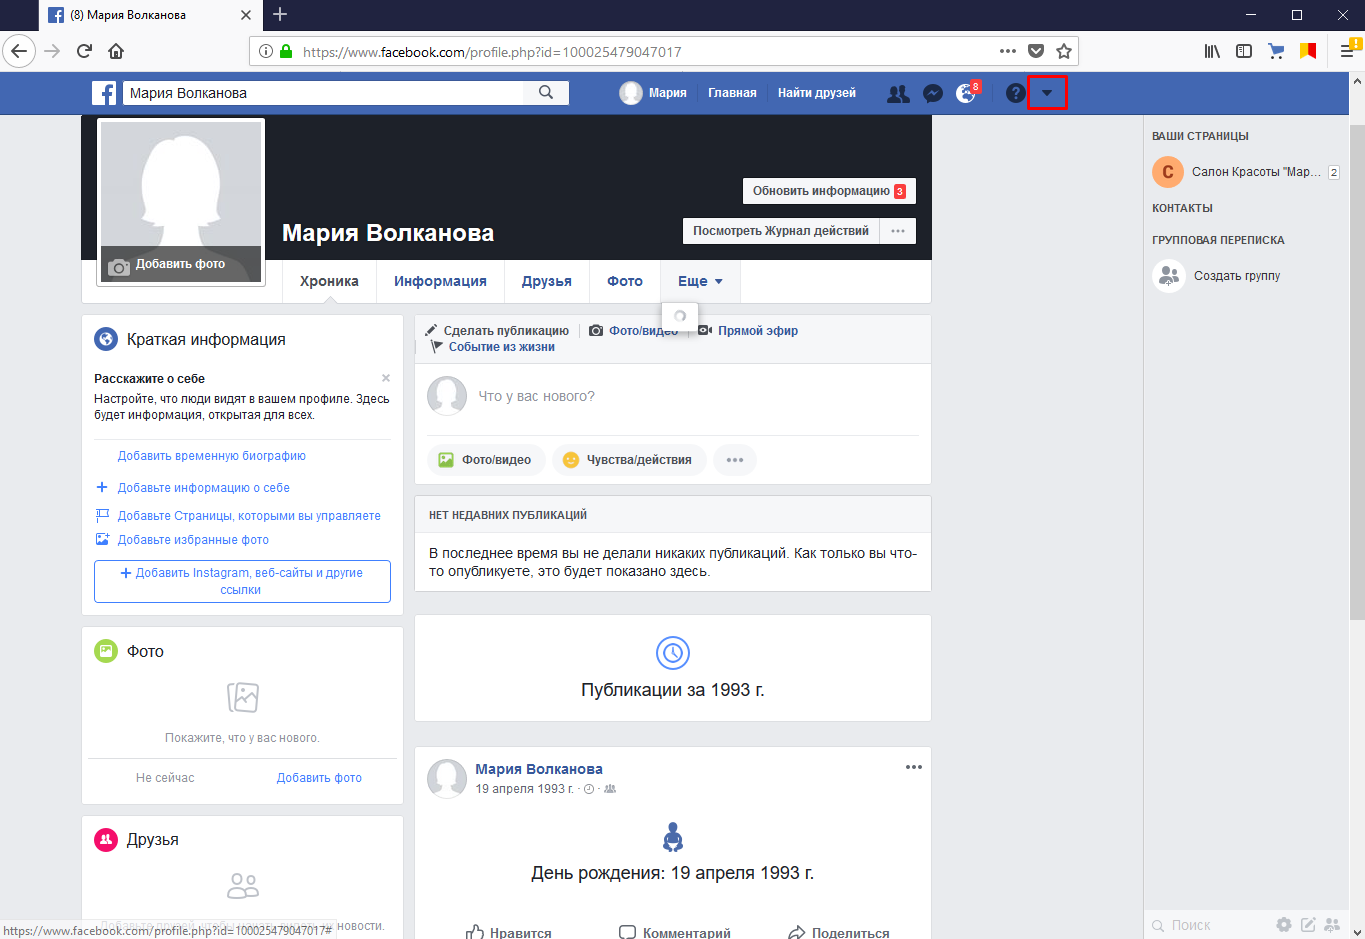Click Найти друзей in the top bar

[x=817, y=93]
